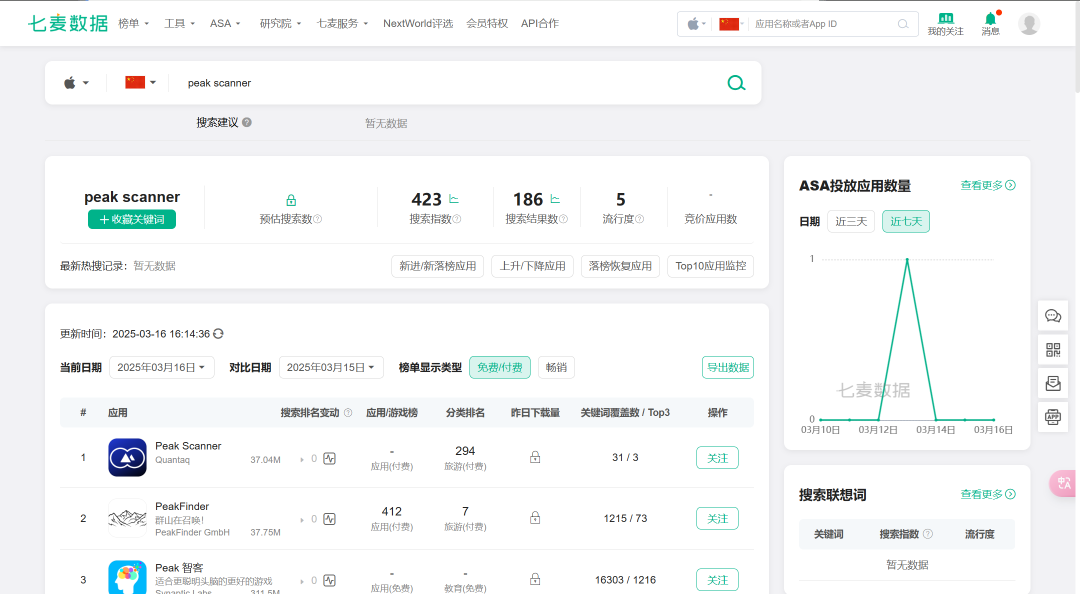1080x594 pixels.
Task: Click the green search magnifier icon
Action: click(x=736, y=83)
